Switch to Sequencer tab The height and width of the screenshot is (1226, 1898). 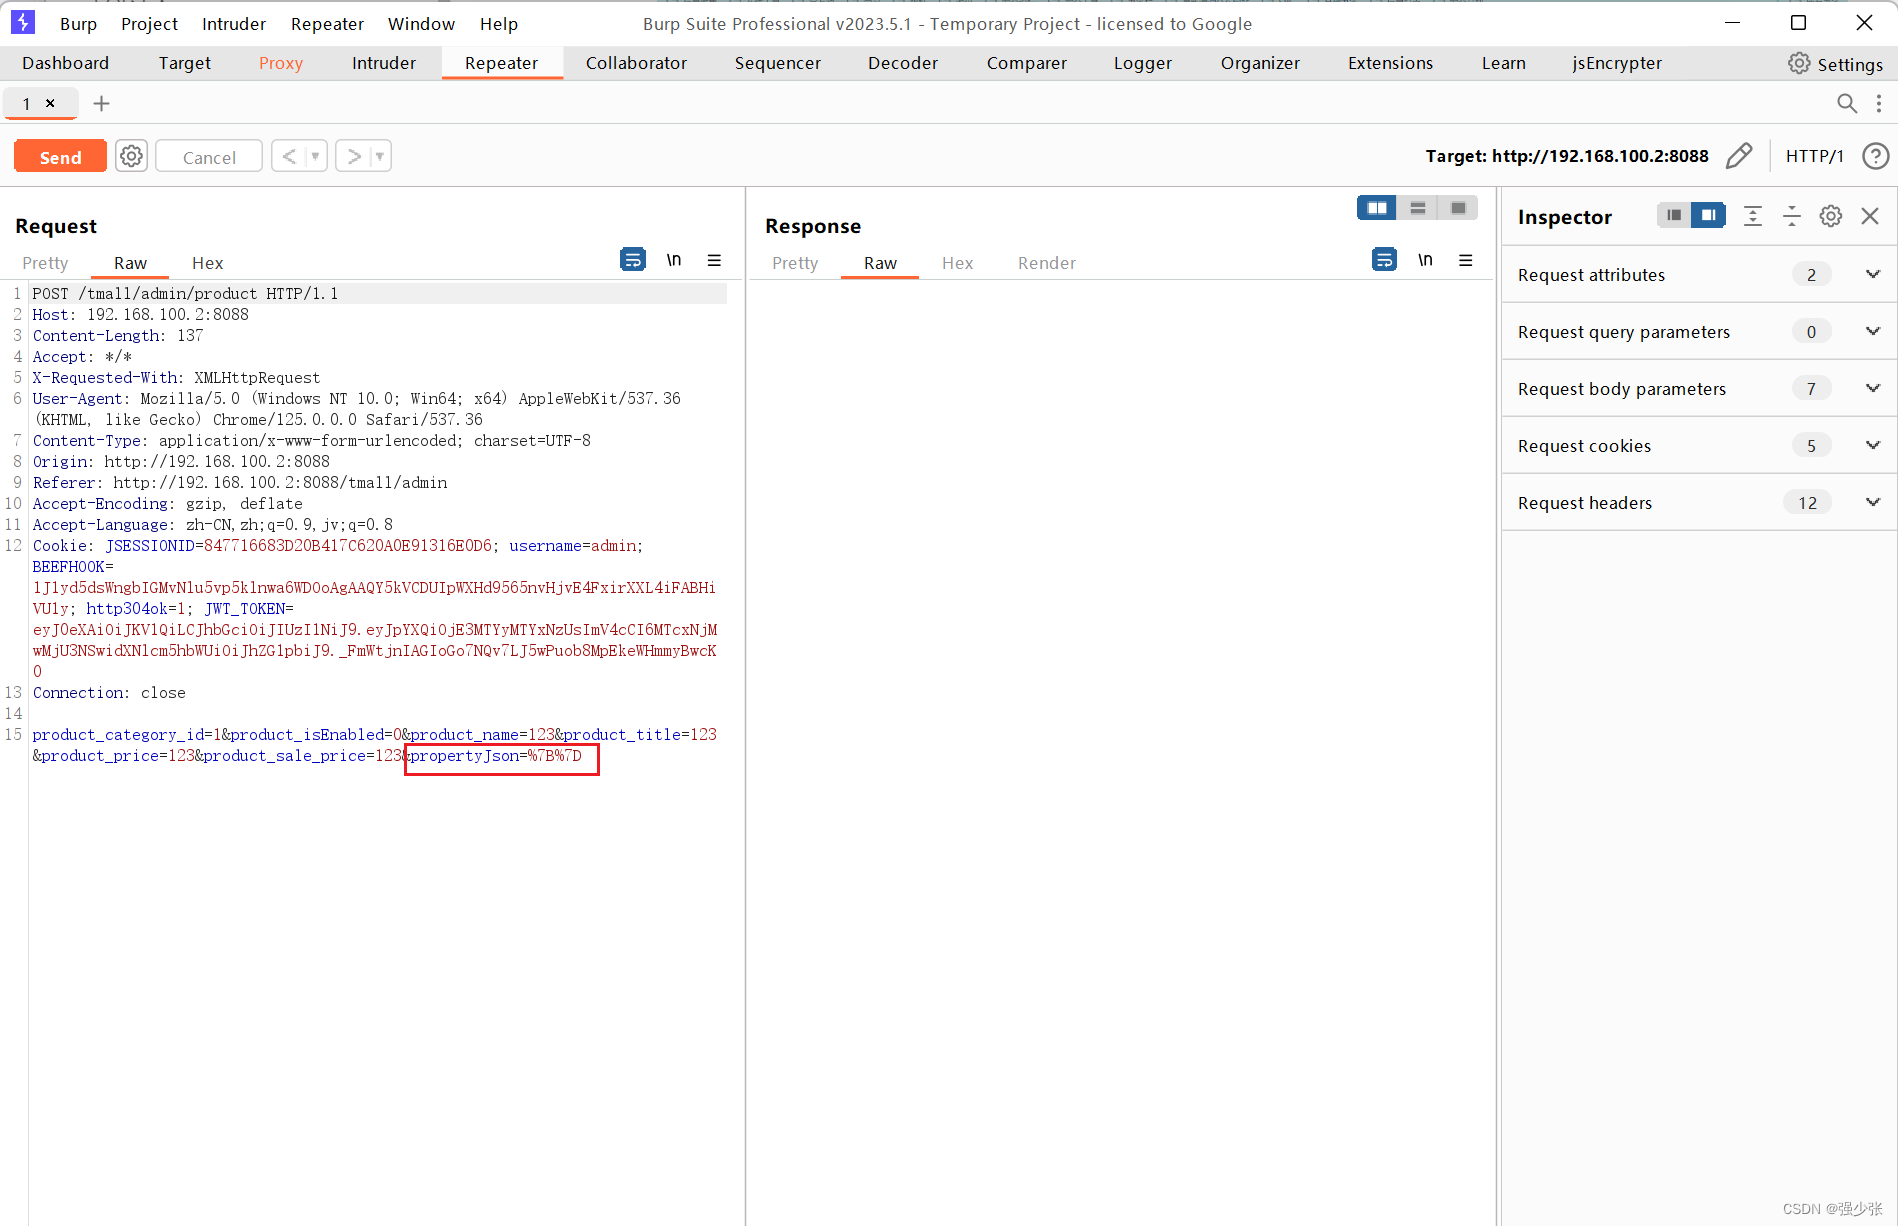[777, 62]
